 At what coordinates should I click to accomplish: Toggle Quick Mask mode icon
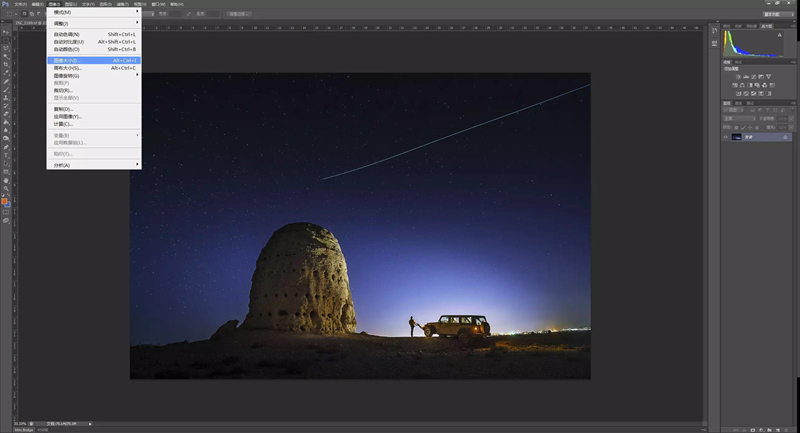point(6,214)
